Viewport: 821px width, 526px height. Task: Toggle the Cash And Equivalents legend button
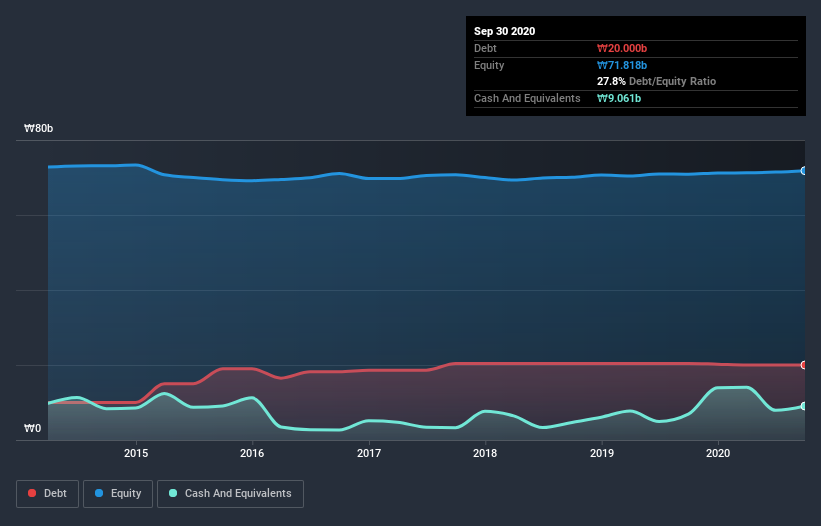(230, 494)
